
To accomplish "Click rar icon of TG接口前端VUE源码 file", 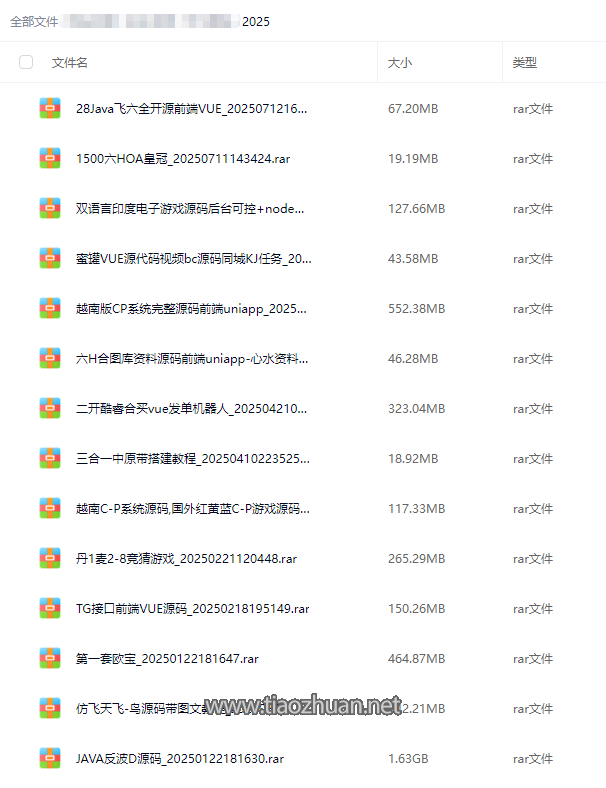I will pyautogui.click(x=50, y=609).
